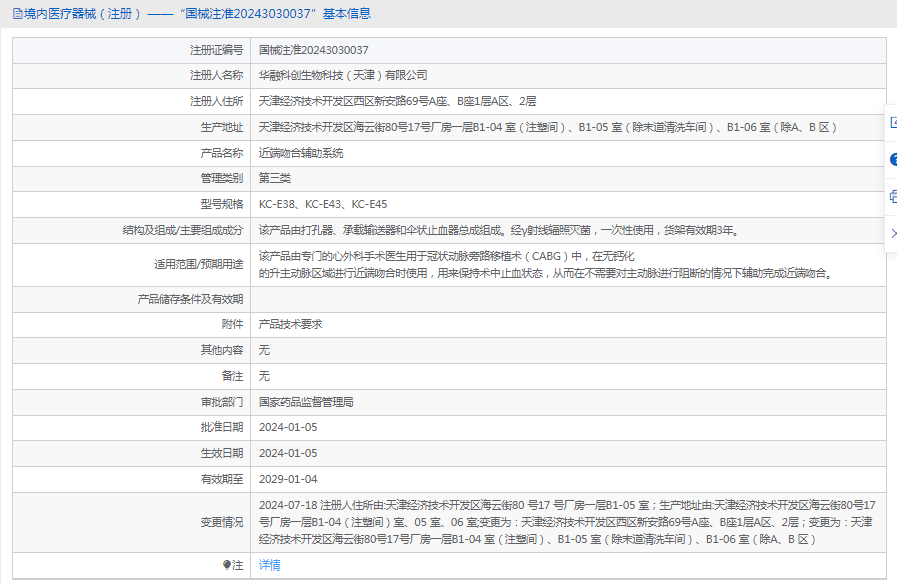Click the printer icon in the side toolbar
Viewport: 897px width, 585px height.
coord(894,197)
